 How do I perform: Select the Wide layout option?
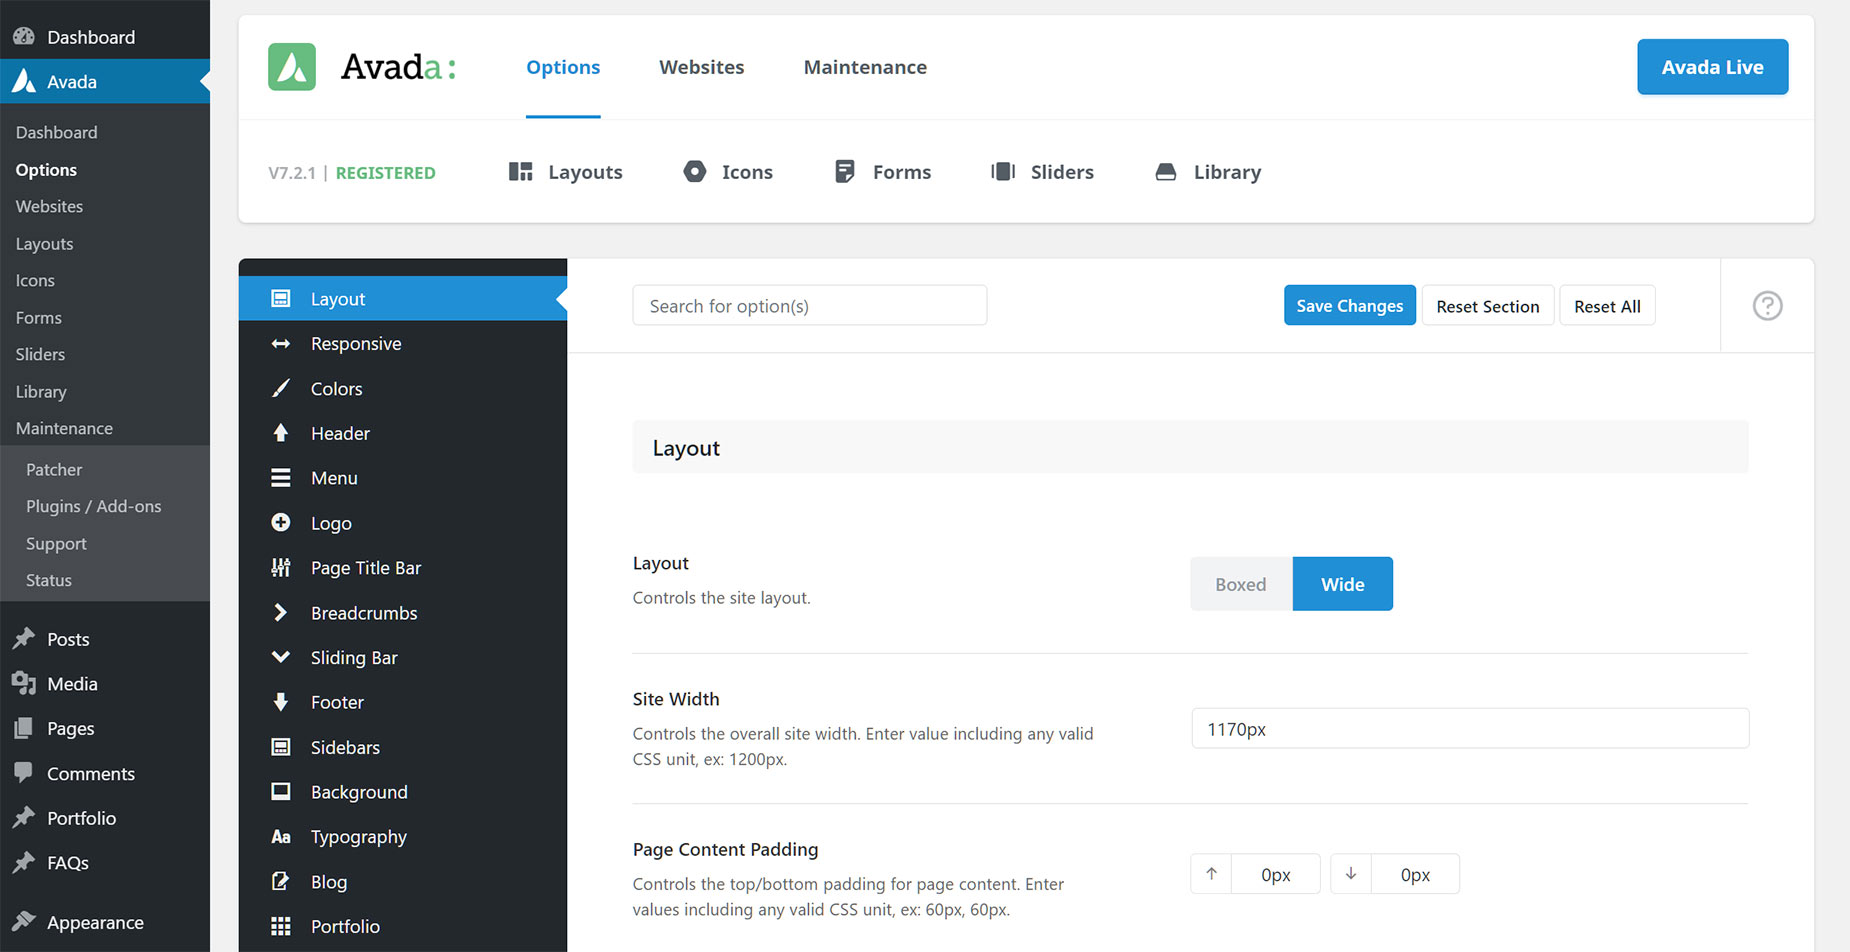click(x=1343, y=584)
